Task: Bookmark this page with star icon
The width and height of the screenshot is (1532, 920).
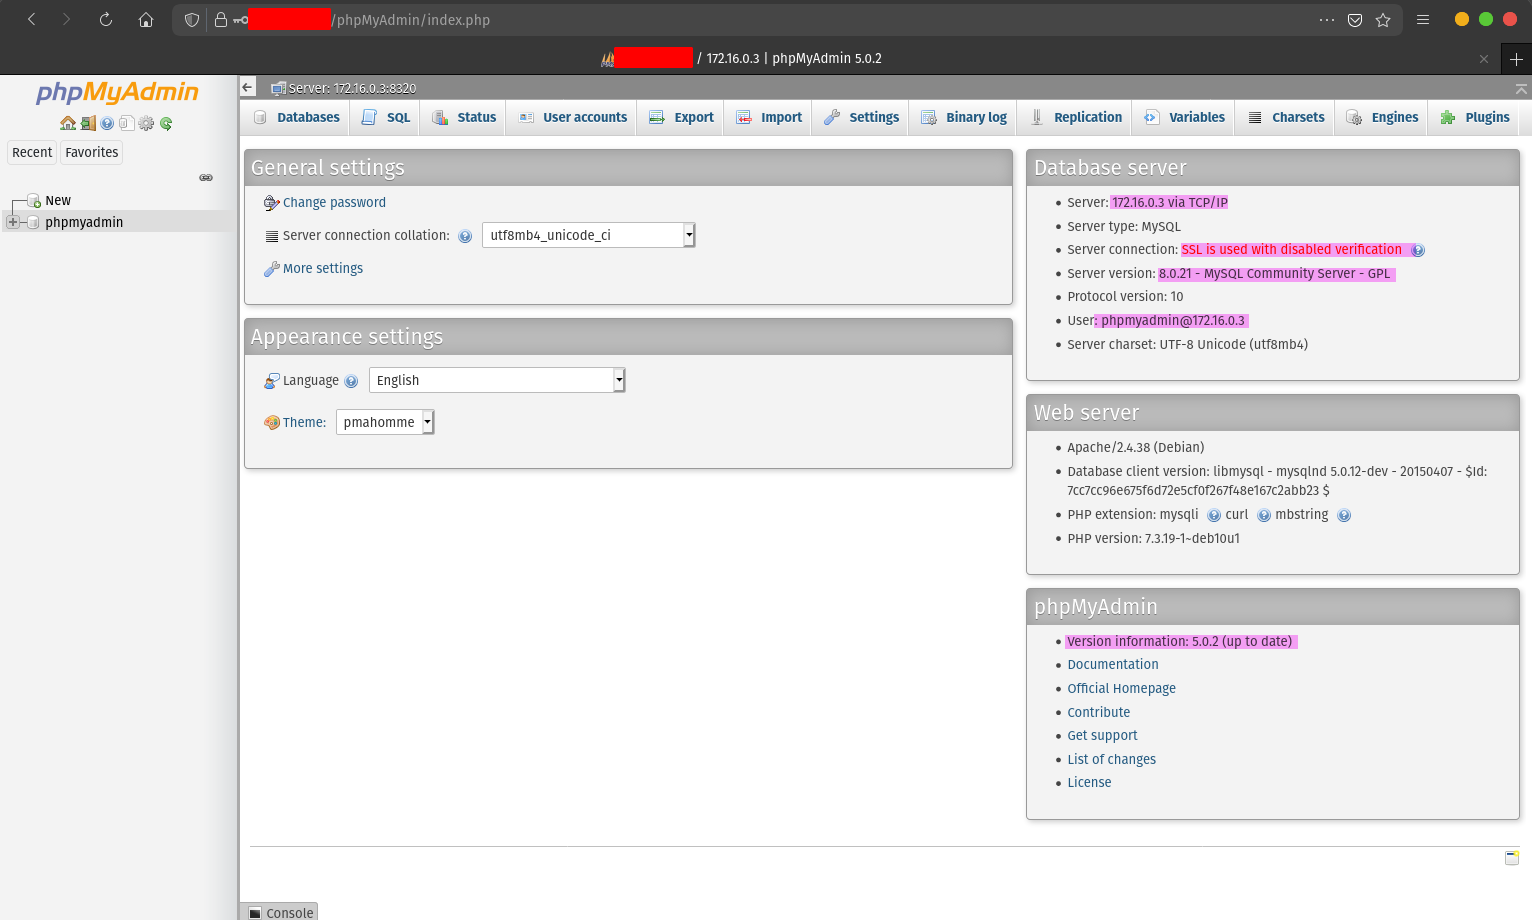Action: click(1383, 20)
